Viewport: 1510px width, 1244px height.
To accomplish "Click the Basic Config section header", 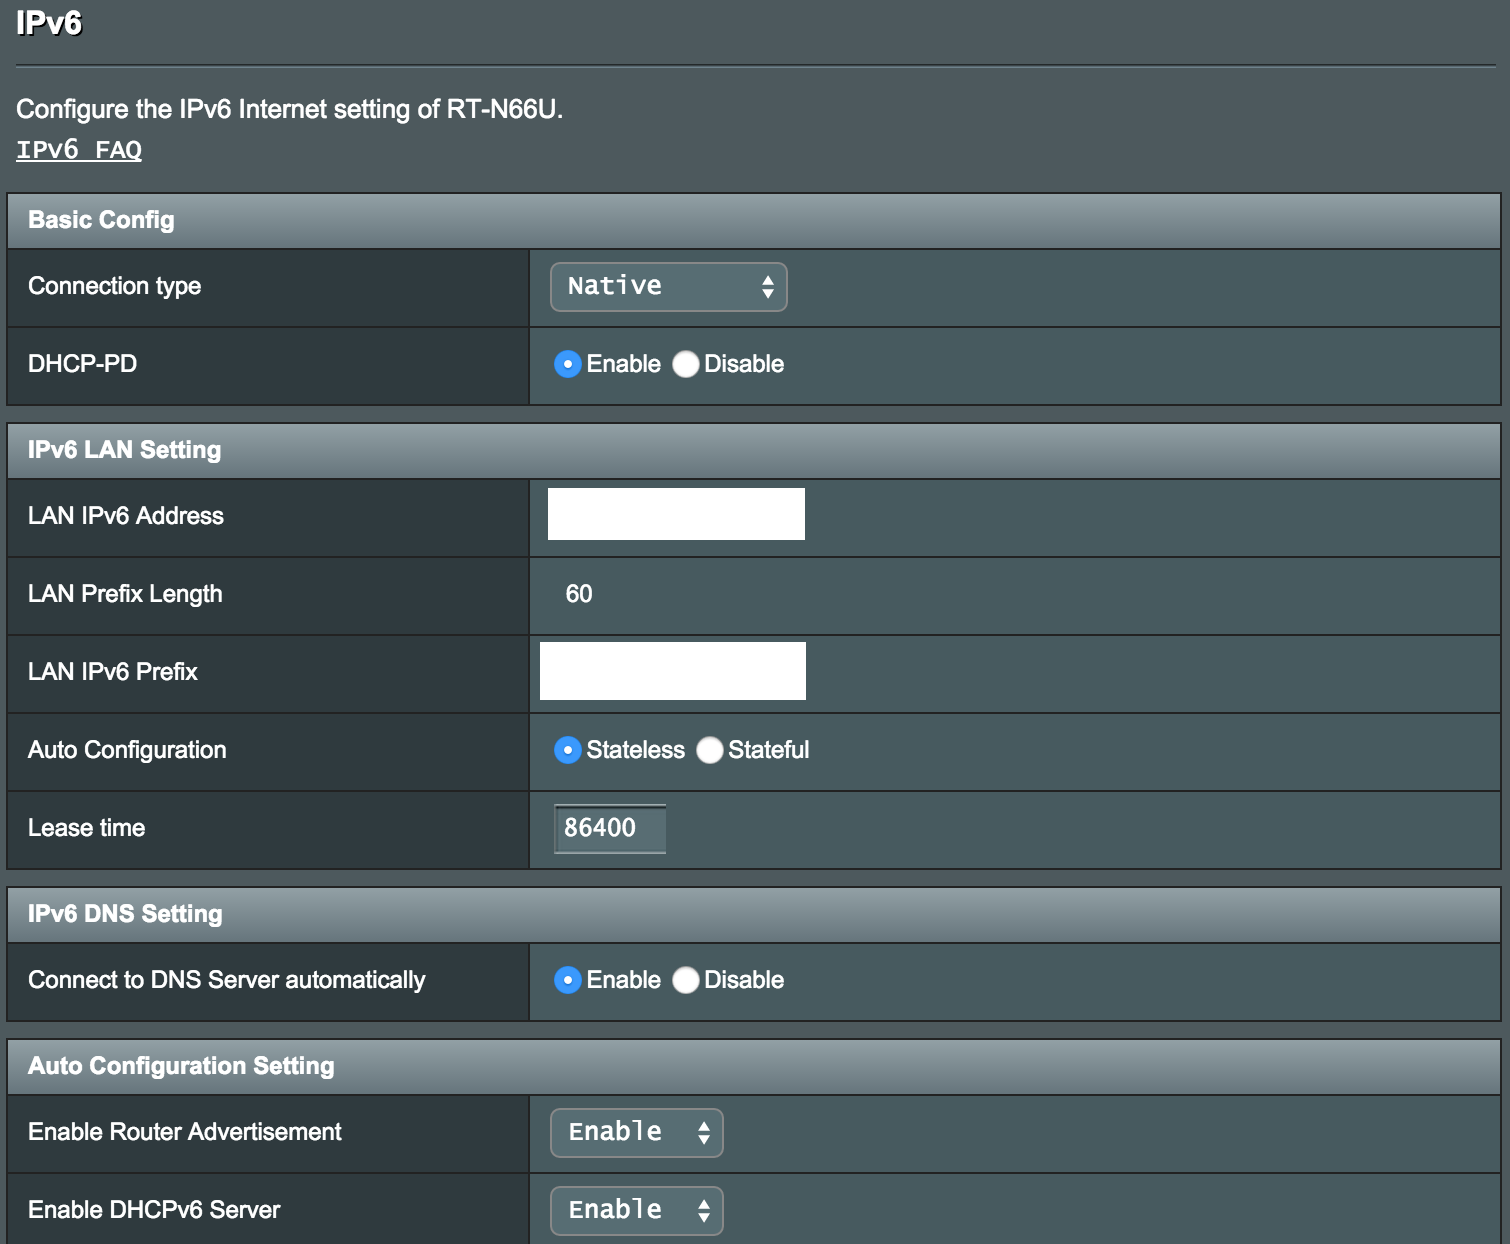I will tap(754, 221).
